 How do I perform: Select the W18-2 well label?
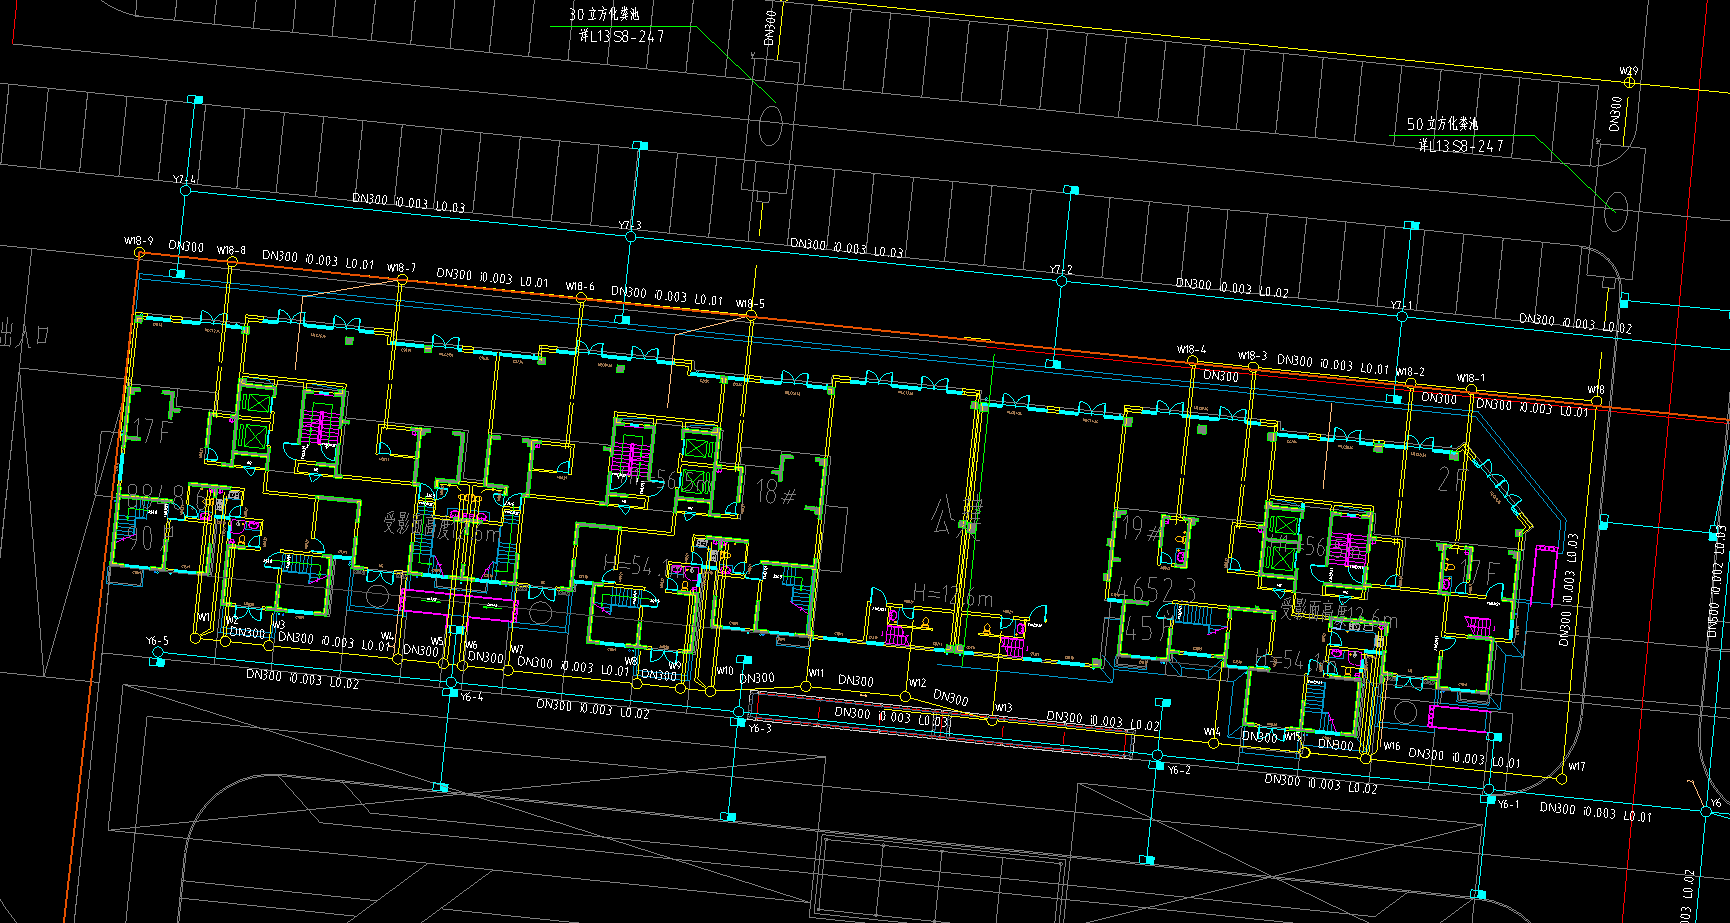pos(1410,372)
